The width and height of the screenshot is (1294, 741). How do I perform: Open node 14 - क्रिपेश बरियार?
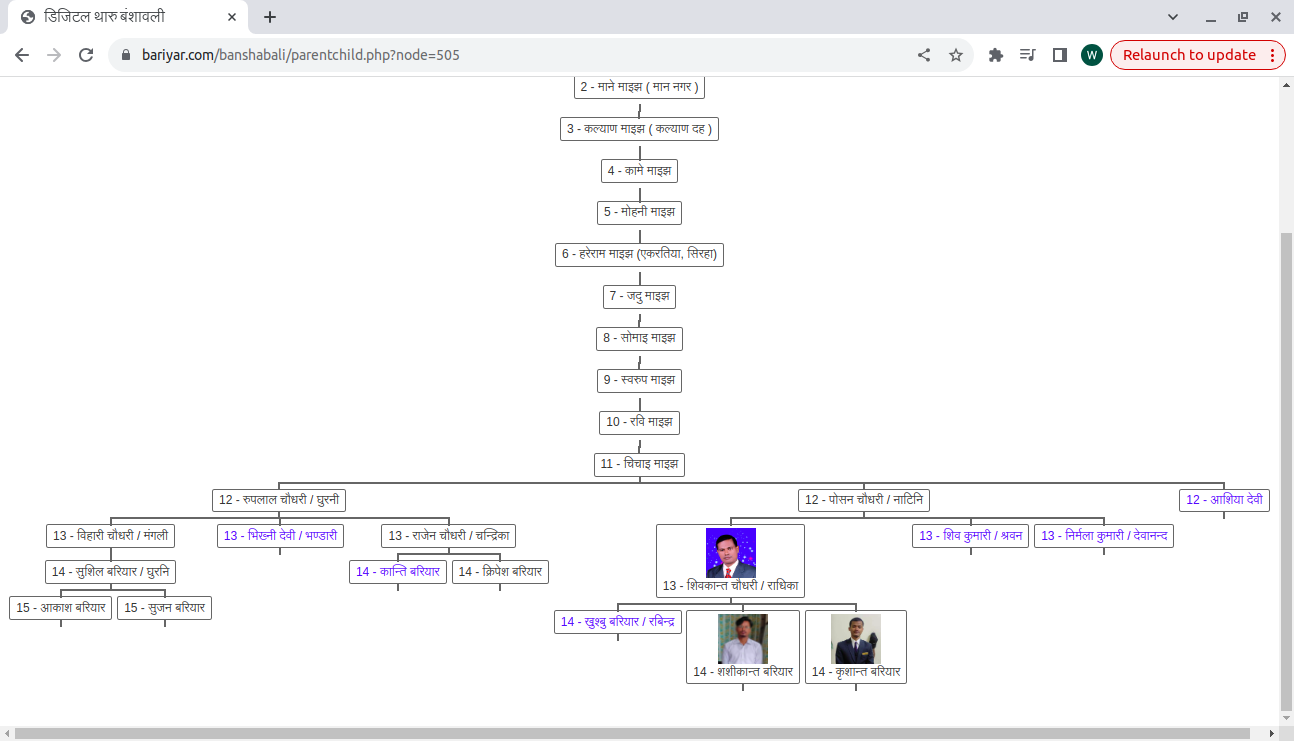(500, 572)
